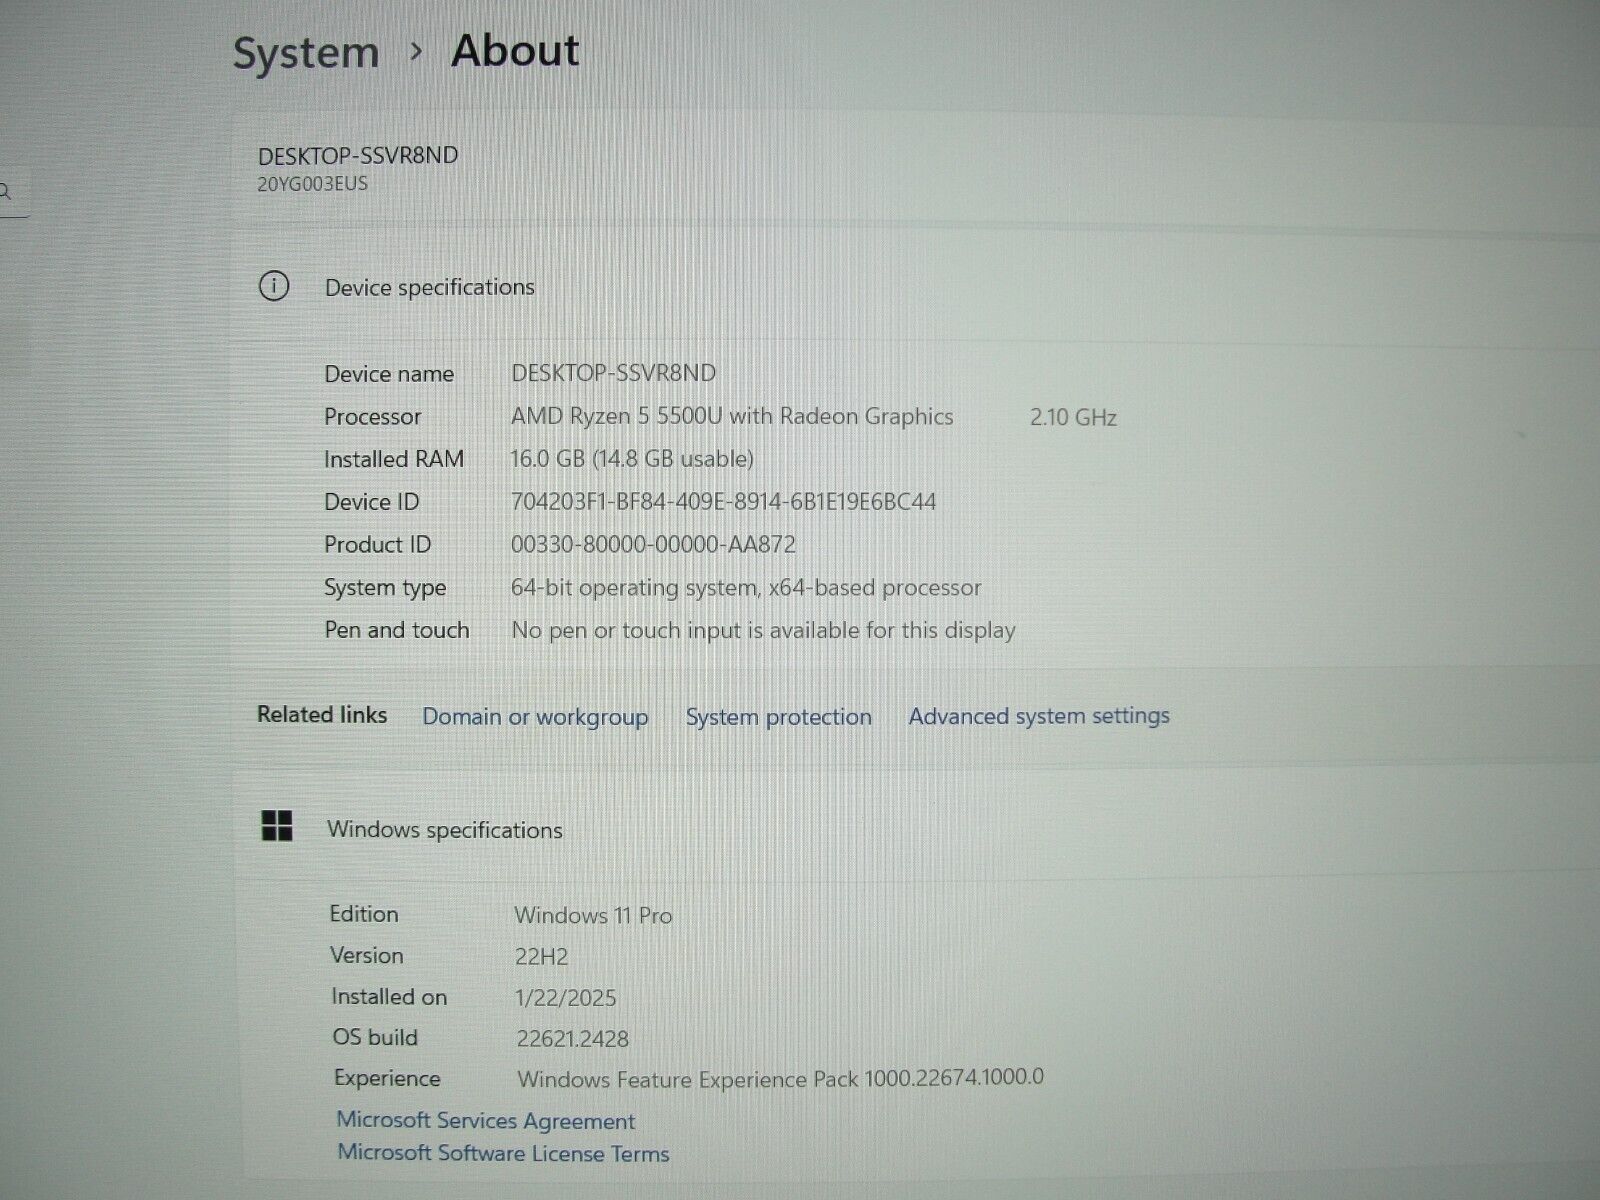Click RAM value 16.0 GB (14.8 GB usable)
Viewport: 1600px width, 1200px height.
coord(632,459)
